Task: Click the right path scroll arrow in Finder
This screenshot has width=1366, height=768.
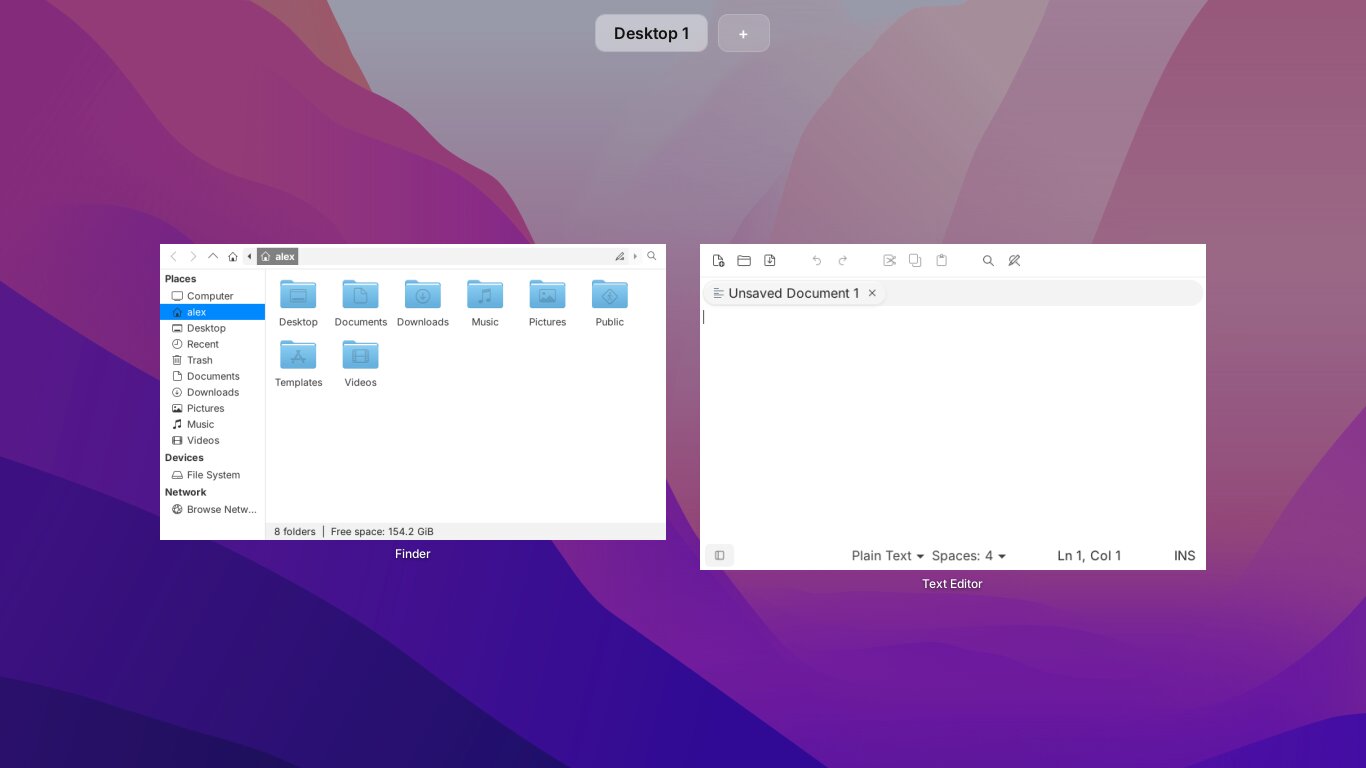Action: 635,257
